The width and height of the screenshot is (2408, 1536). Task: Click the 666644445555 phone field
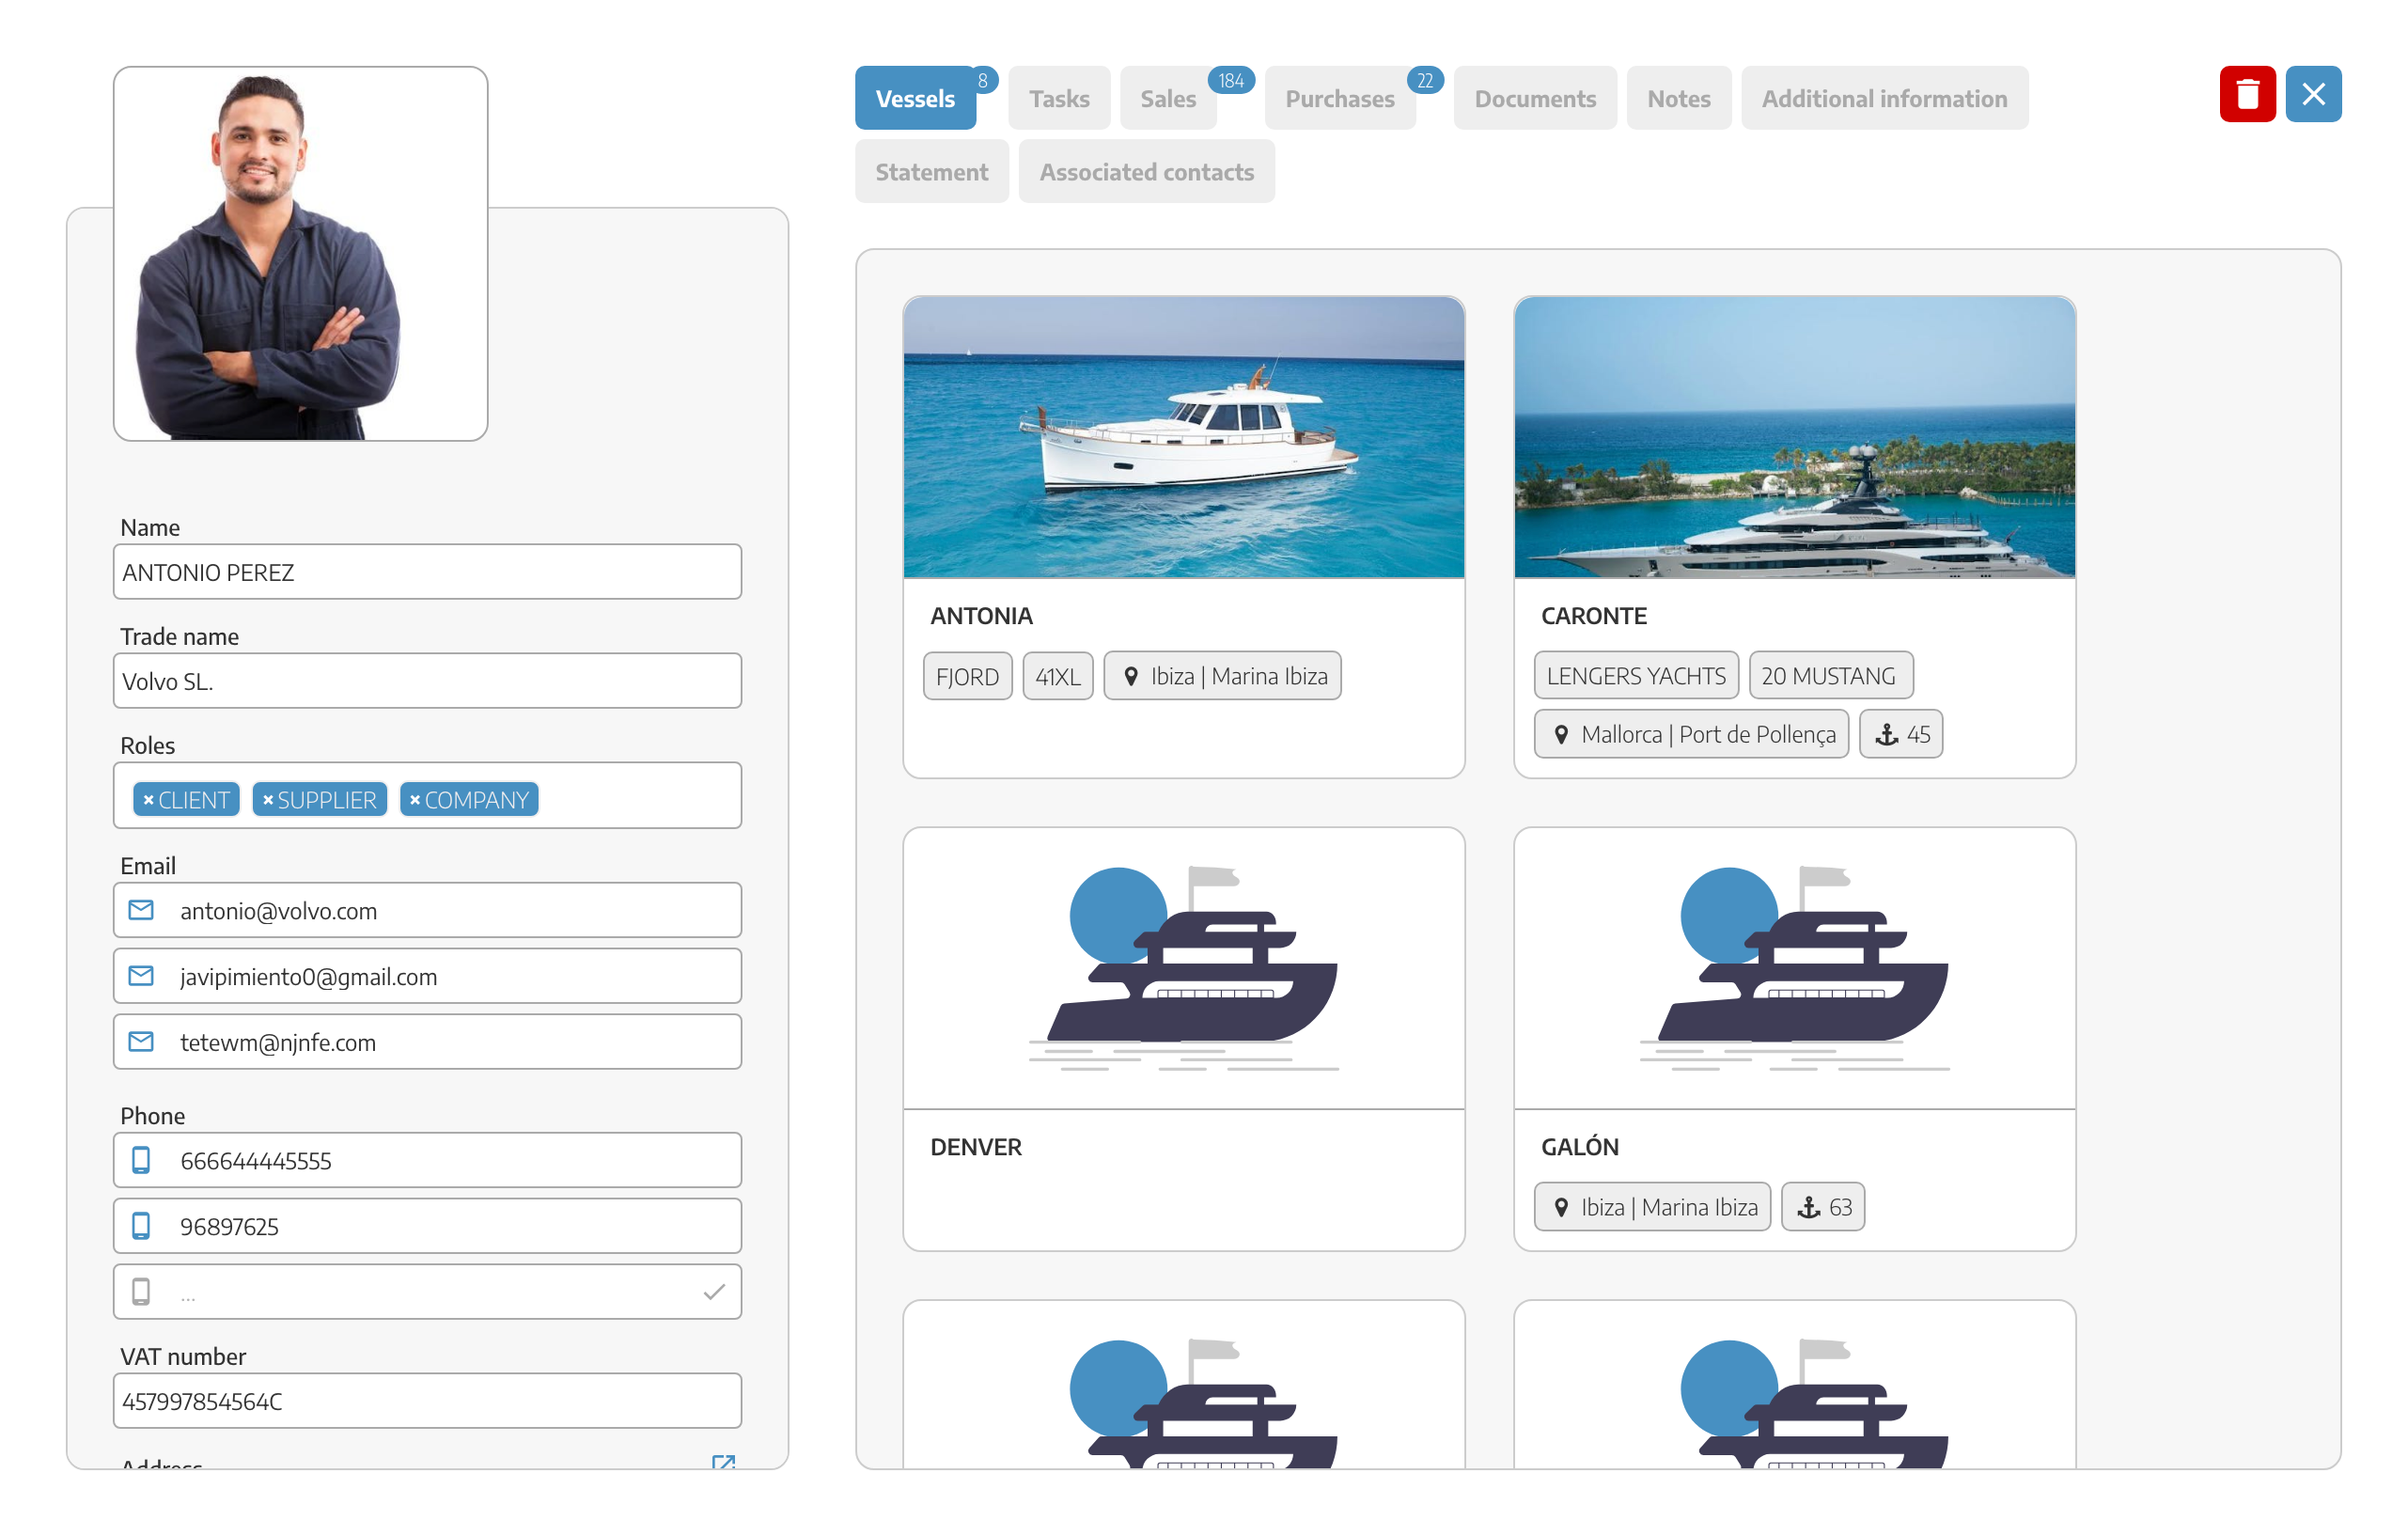(x=428, y=1160)
